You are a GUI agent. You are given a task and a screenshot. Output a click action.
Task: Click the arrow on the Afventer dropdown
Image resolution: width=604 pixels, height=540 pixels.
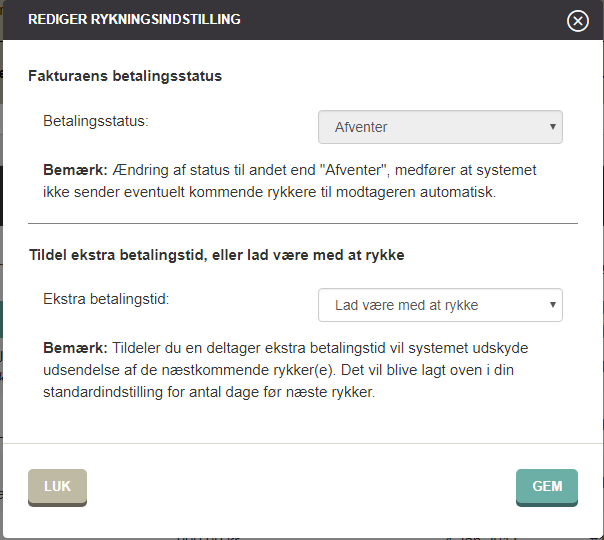[x=553, y=127]
